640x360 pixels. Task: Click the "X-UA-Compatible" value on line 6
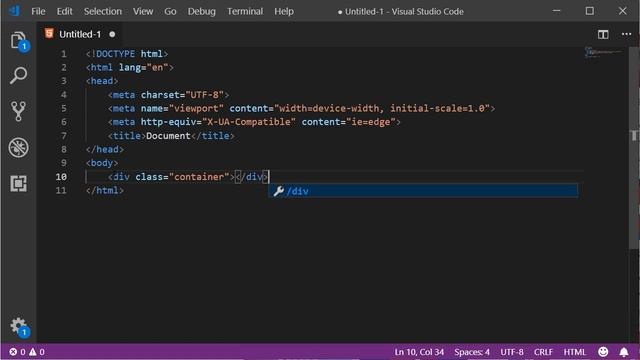coord(249,122)
